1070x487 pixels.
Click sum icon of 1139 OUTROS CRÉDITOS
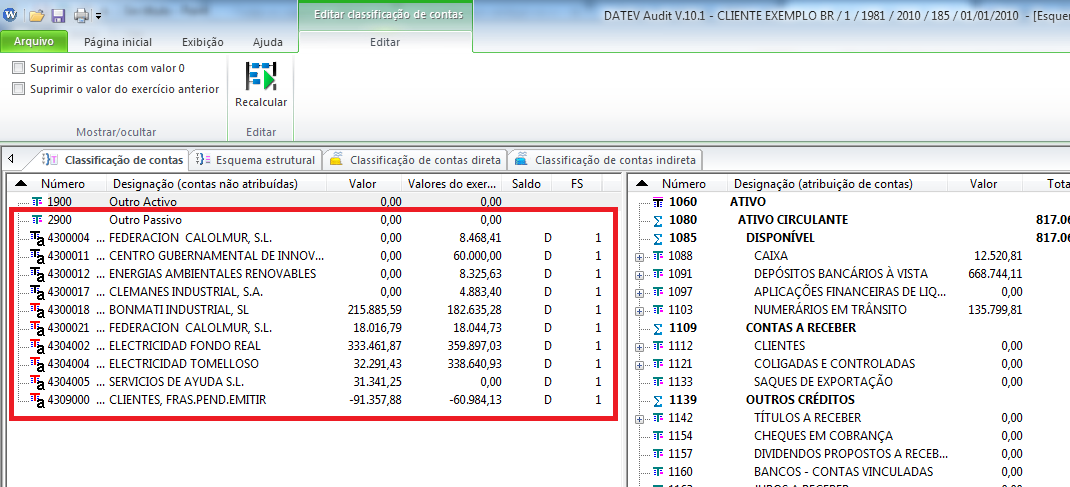(x=659, y=400)
